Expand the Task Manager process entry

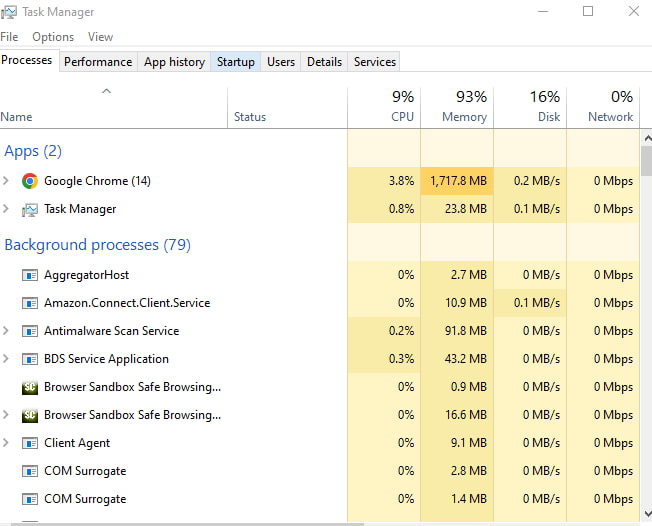[6, 209]
